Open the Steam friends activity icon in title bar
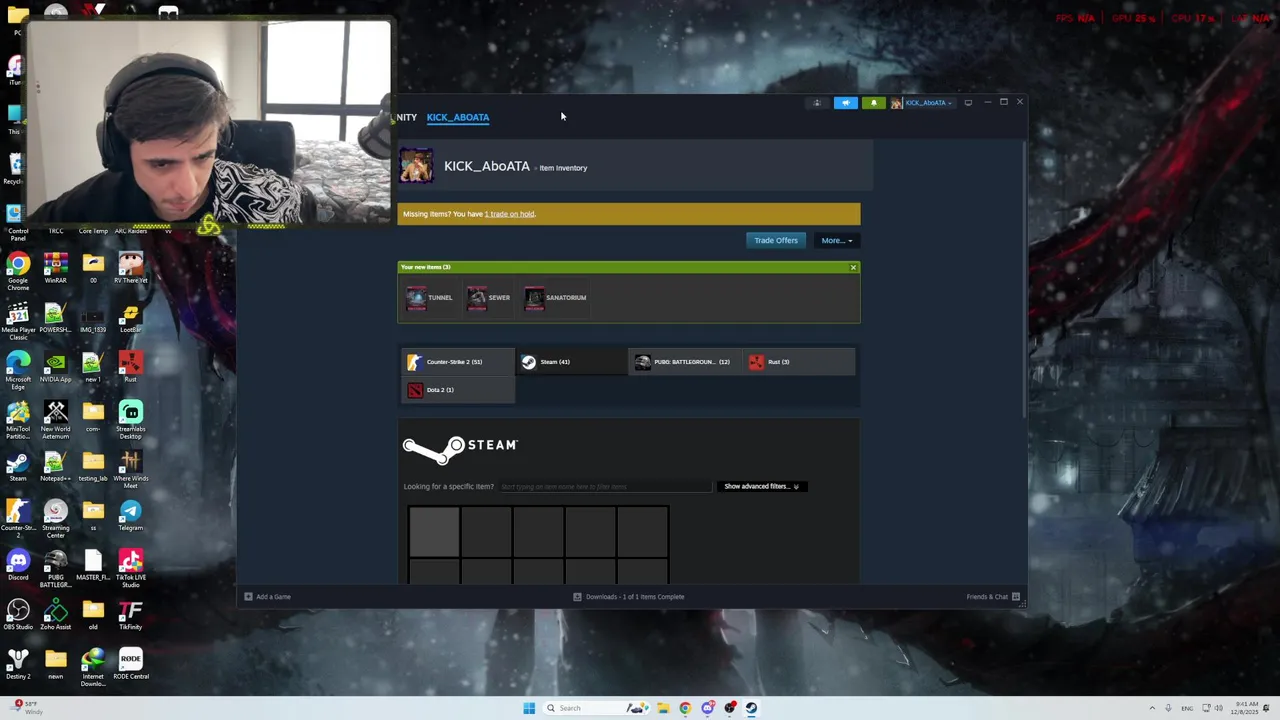 [817, 103]
